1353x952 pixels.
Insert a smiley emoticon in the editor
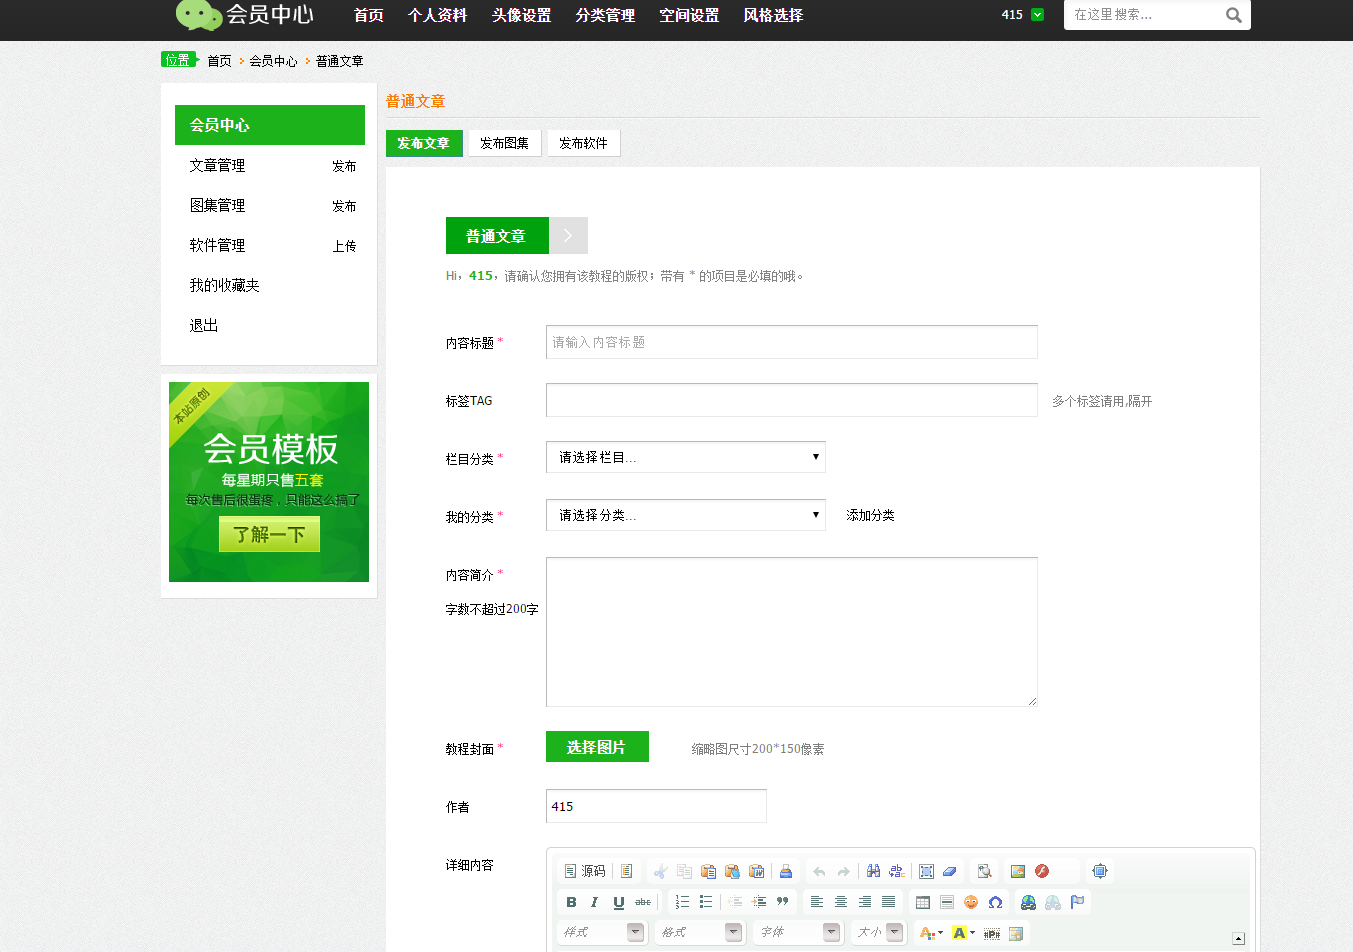[x=971, y=902]
